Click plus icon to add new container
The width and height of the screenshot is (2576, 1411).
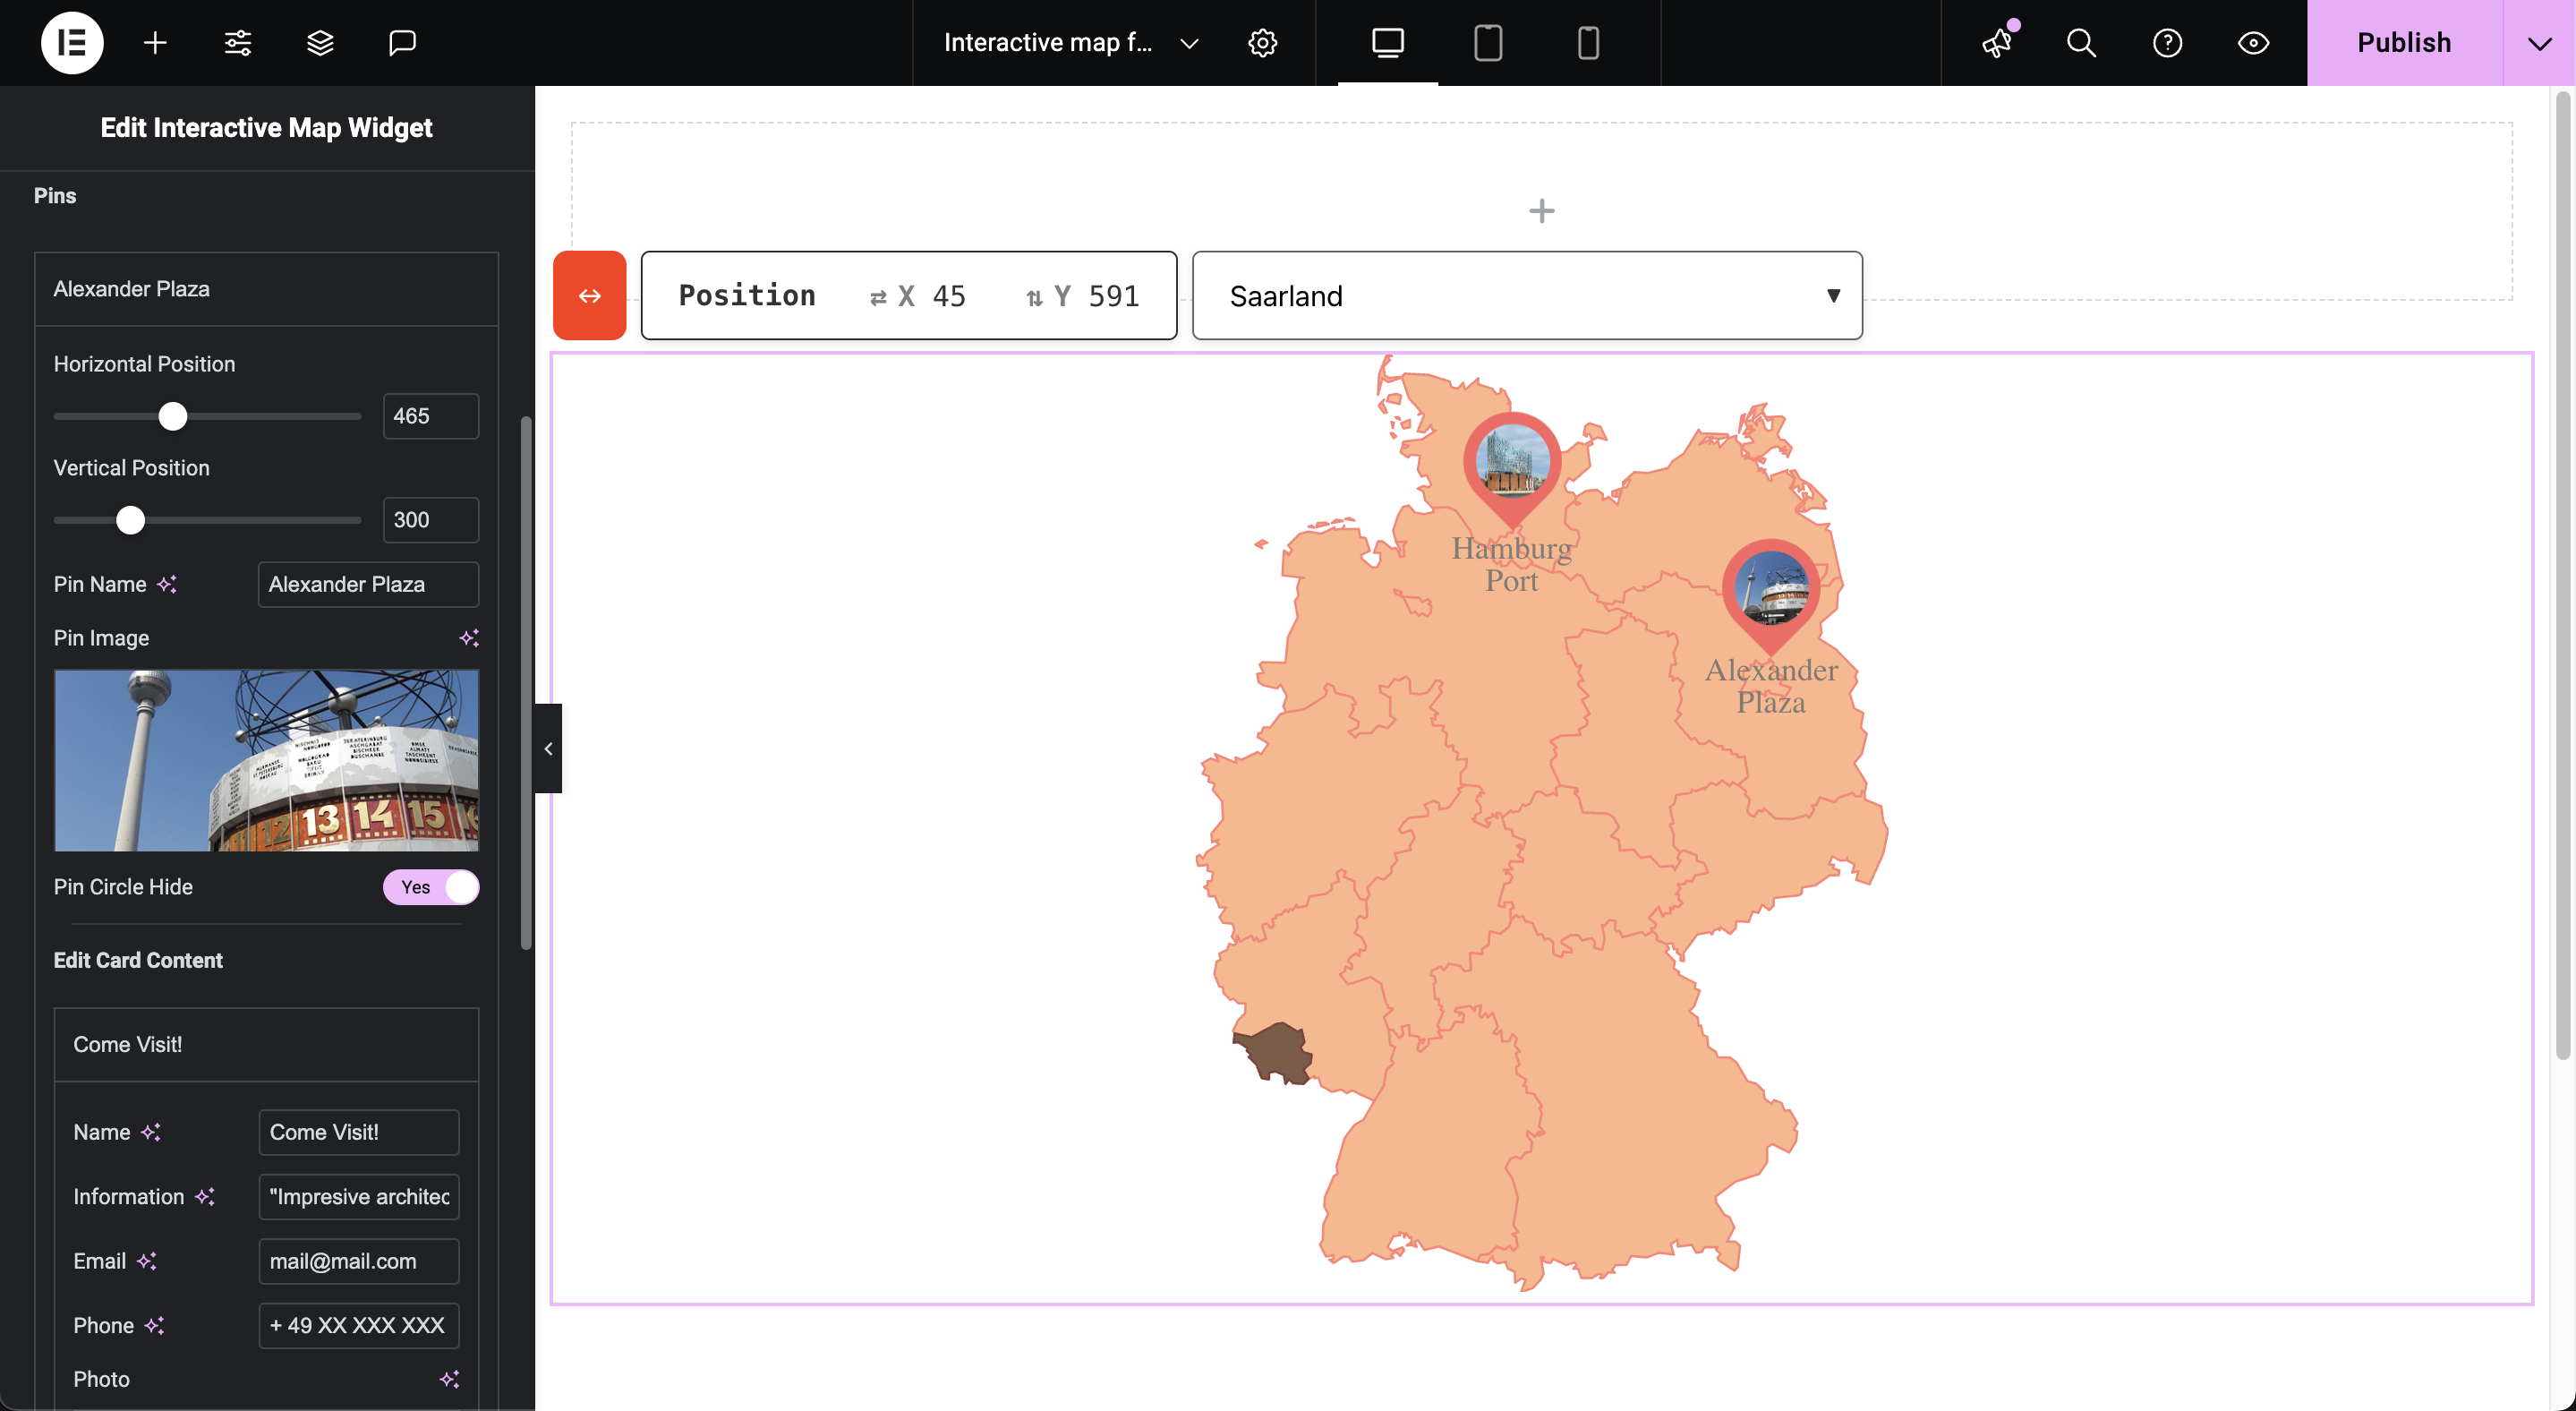point(1542,211)
